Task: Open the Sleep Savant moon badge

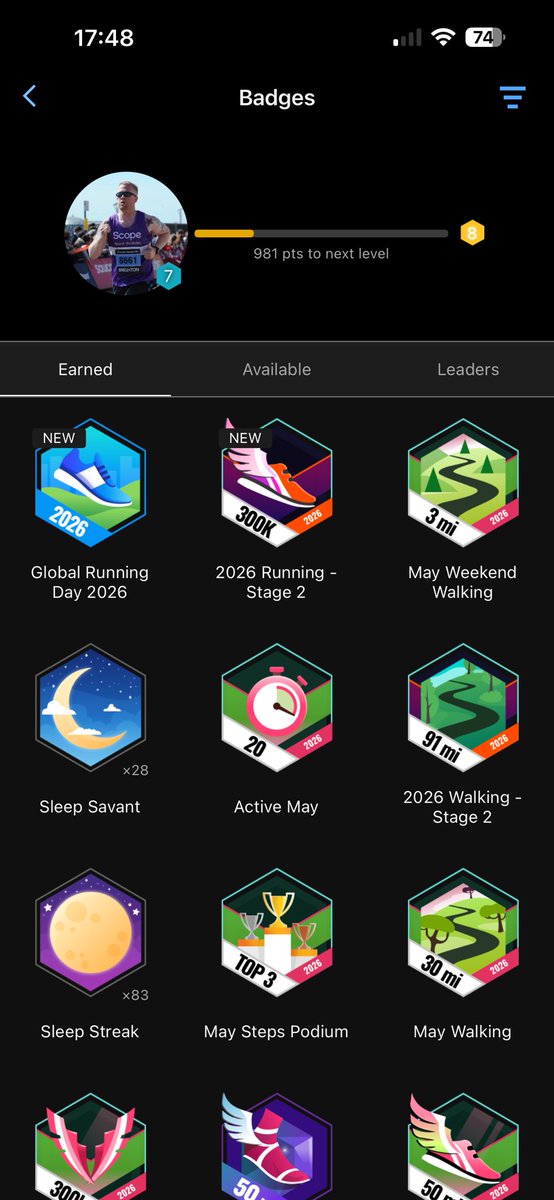Action: coord(90,710)
